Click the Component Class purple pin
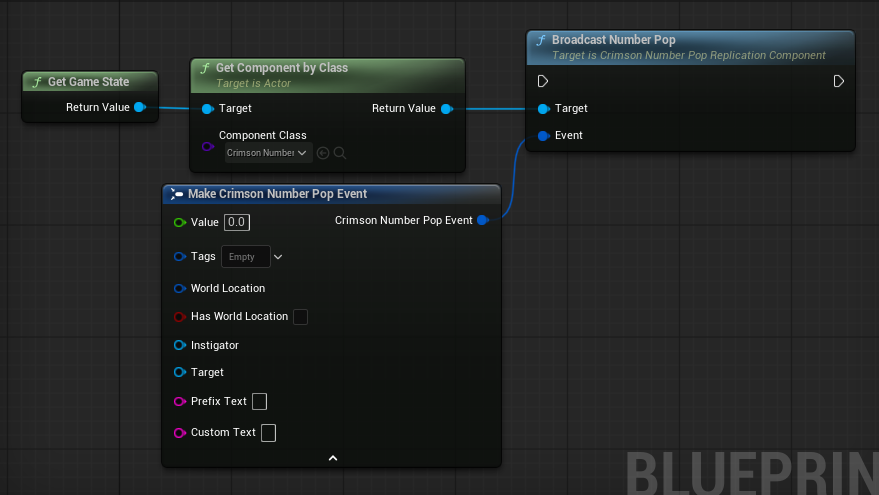 (x=207, y=147)
